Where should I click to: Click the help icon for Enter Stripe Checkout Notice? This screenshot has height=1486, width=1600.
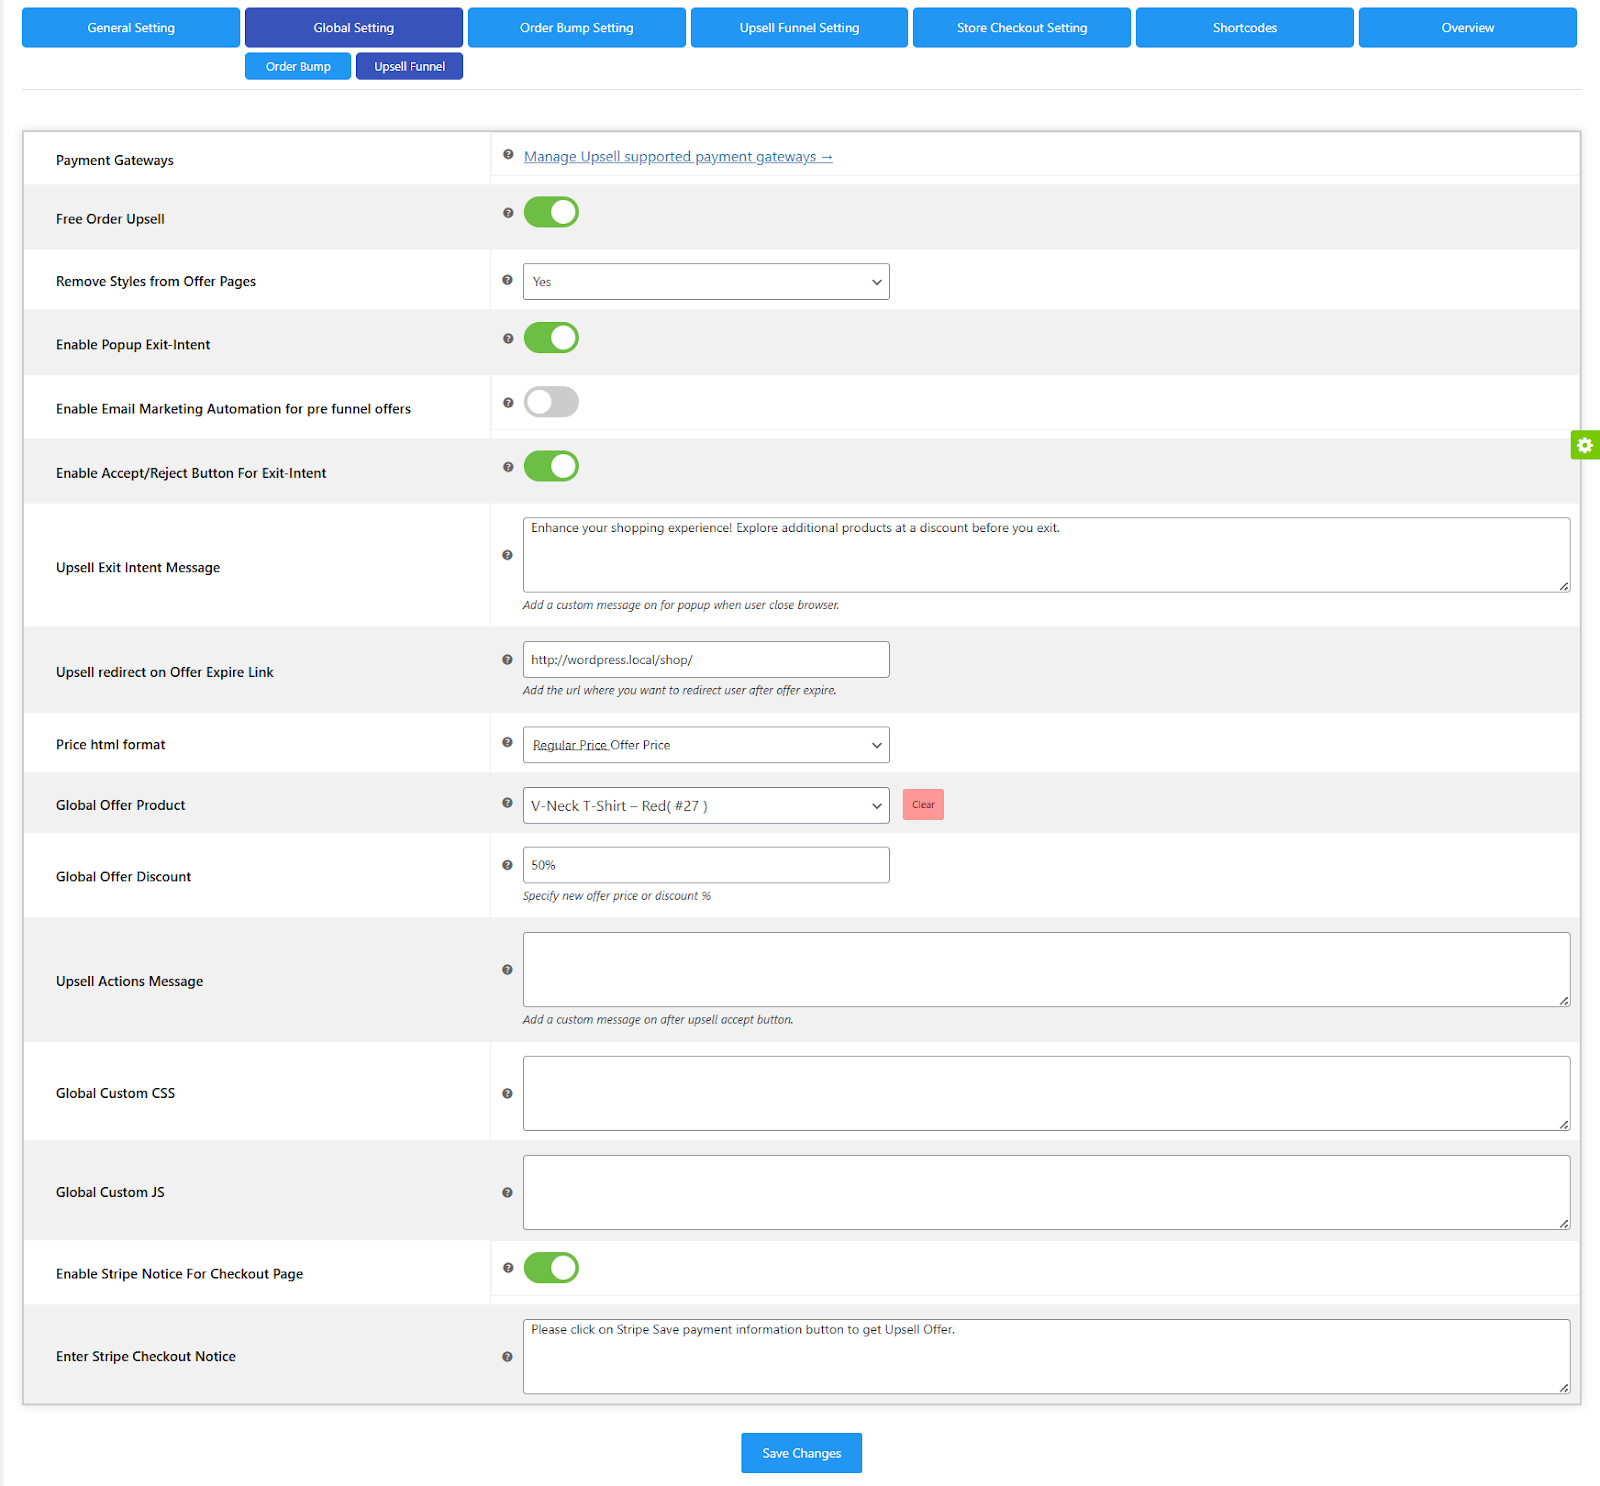(508, 1357)
